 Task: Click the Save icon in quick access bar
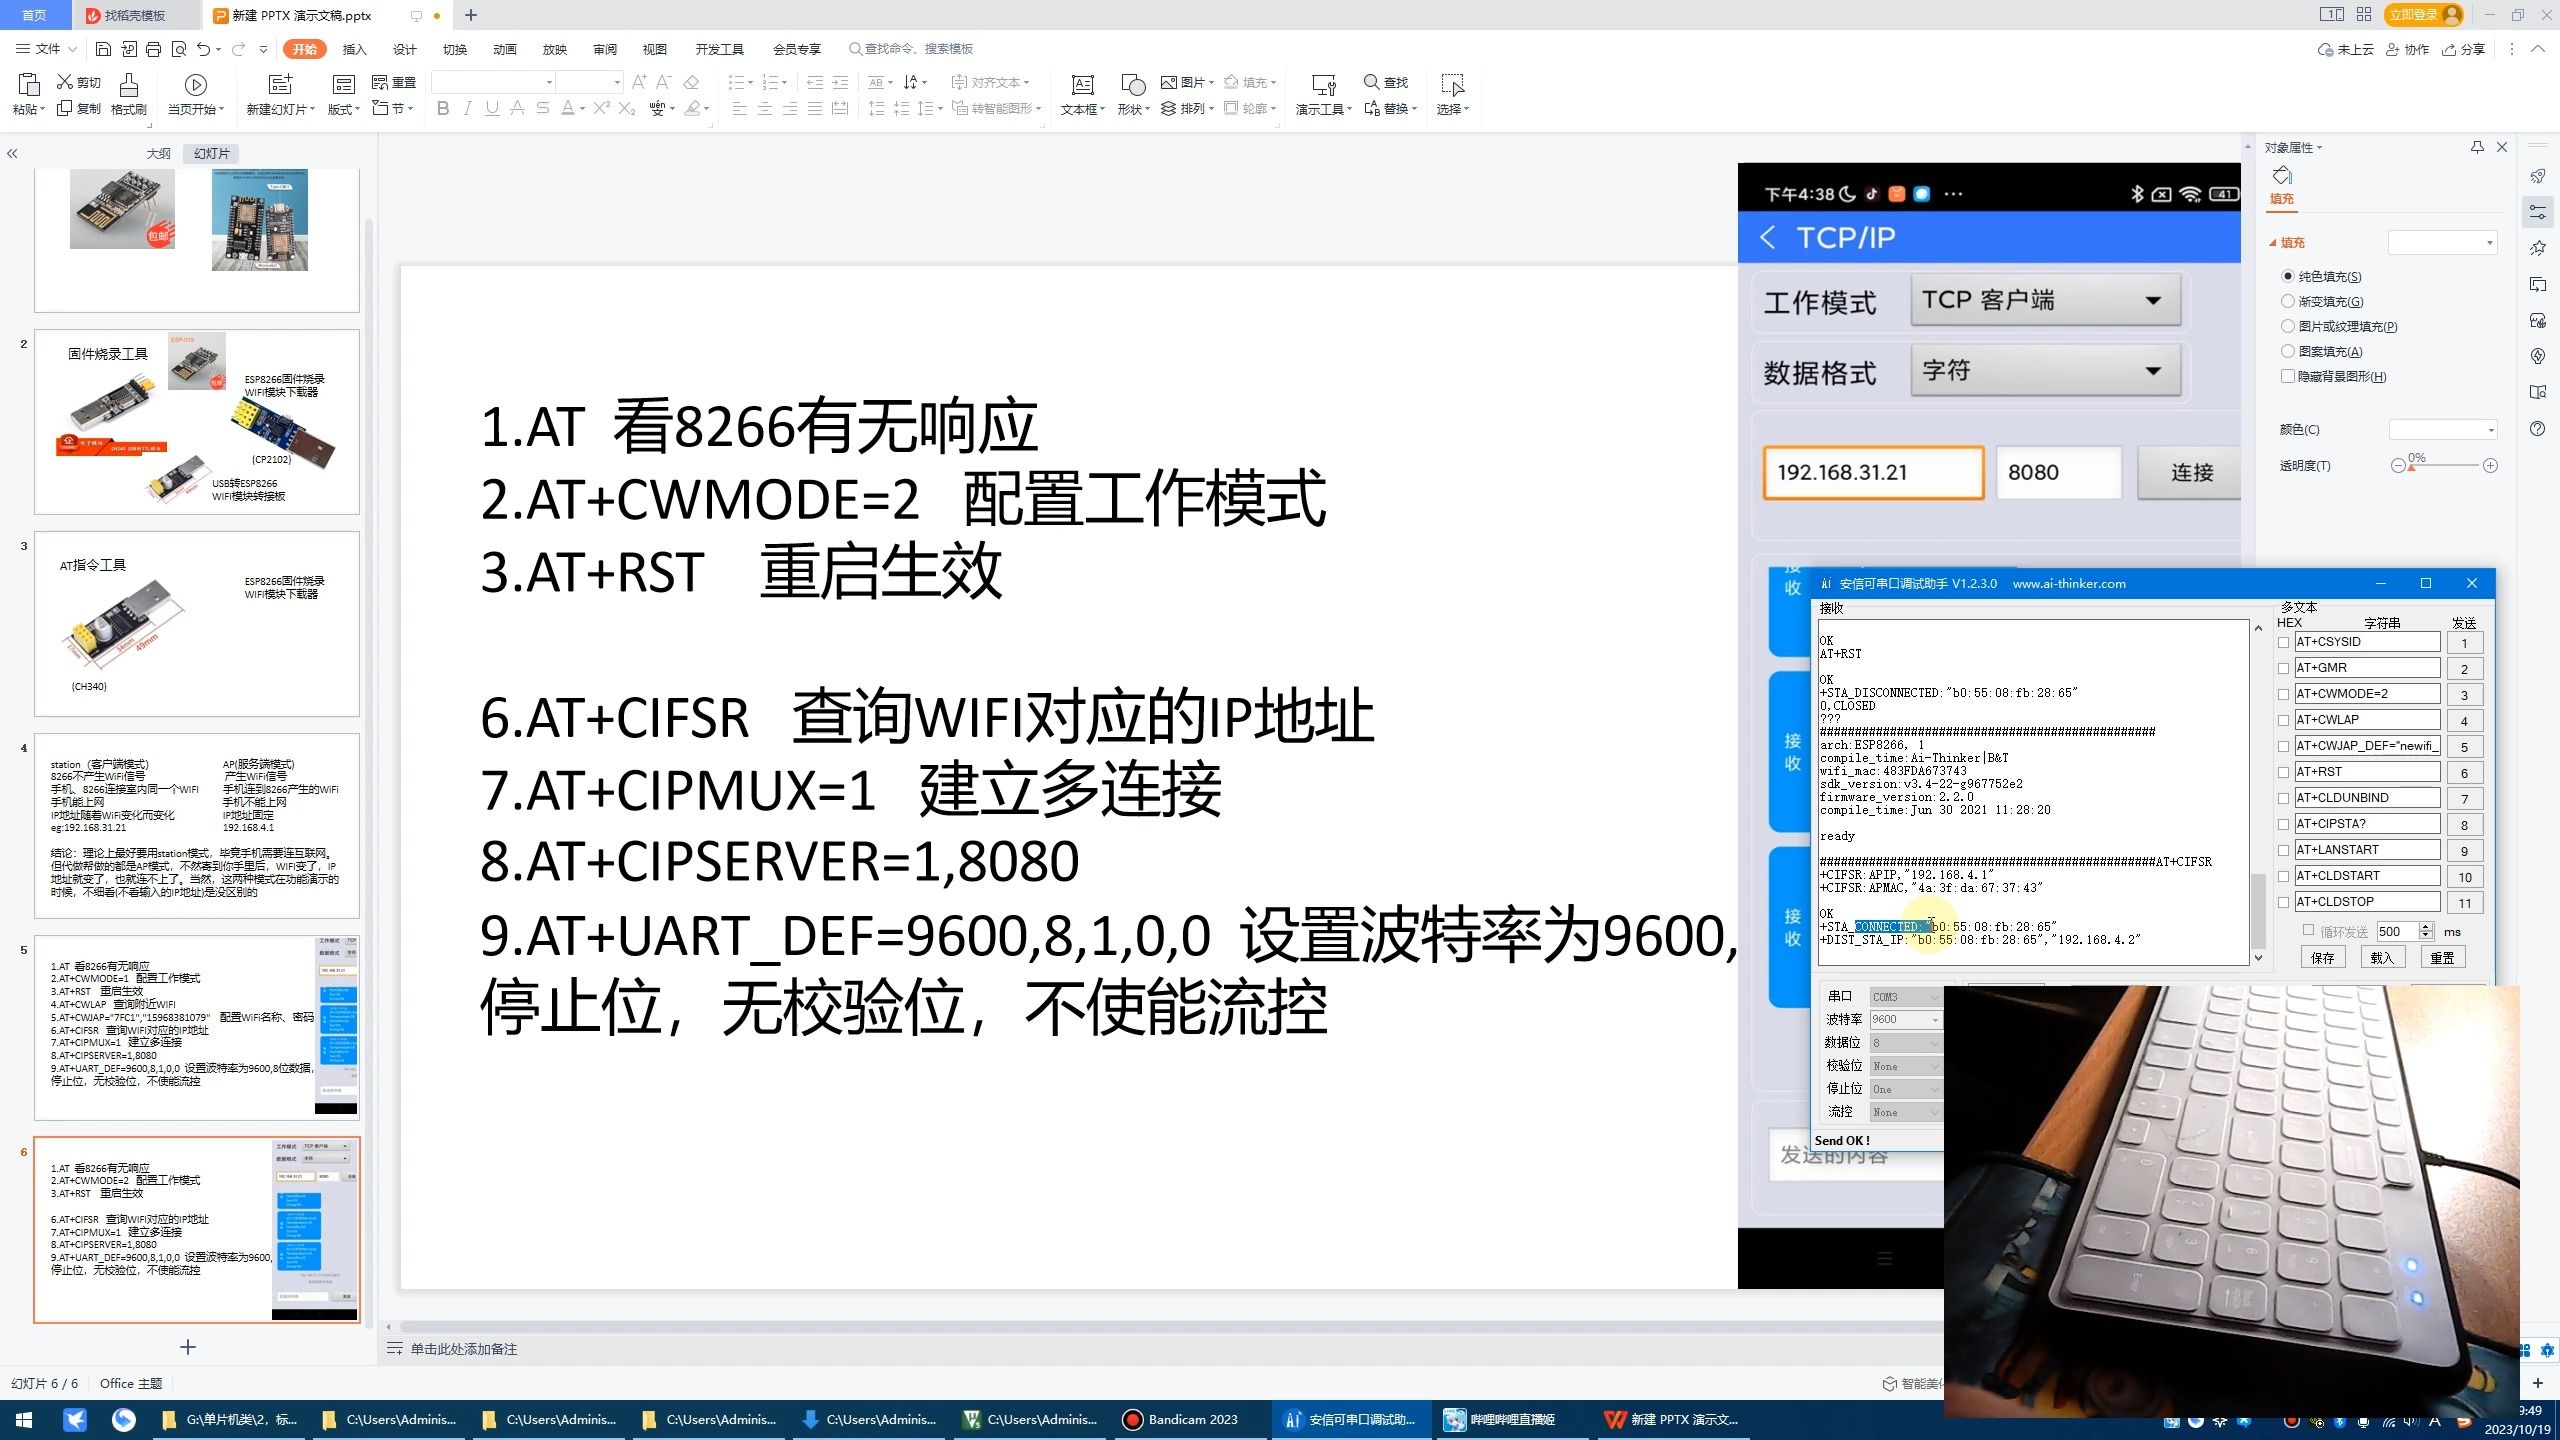point(103,48)
